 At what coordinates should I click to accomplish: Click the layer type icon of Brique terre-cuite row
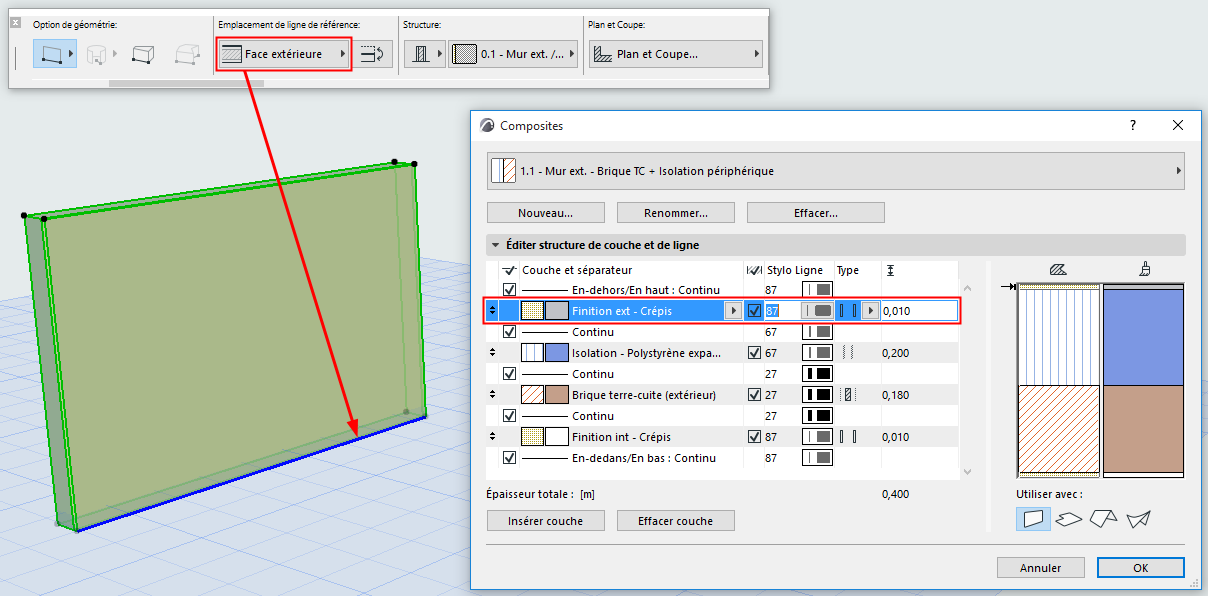coord(848,395)
